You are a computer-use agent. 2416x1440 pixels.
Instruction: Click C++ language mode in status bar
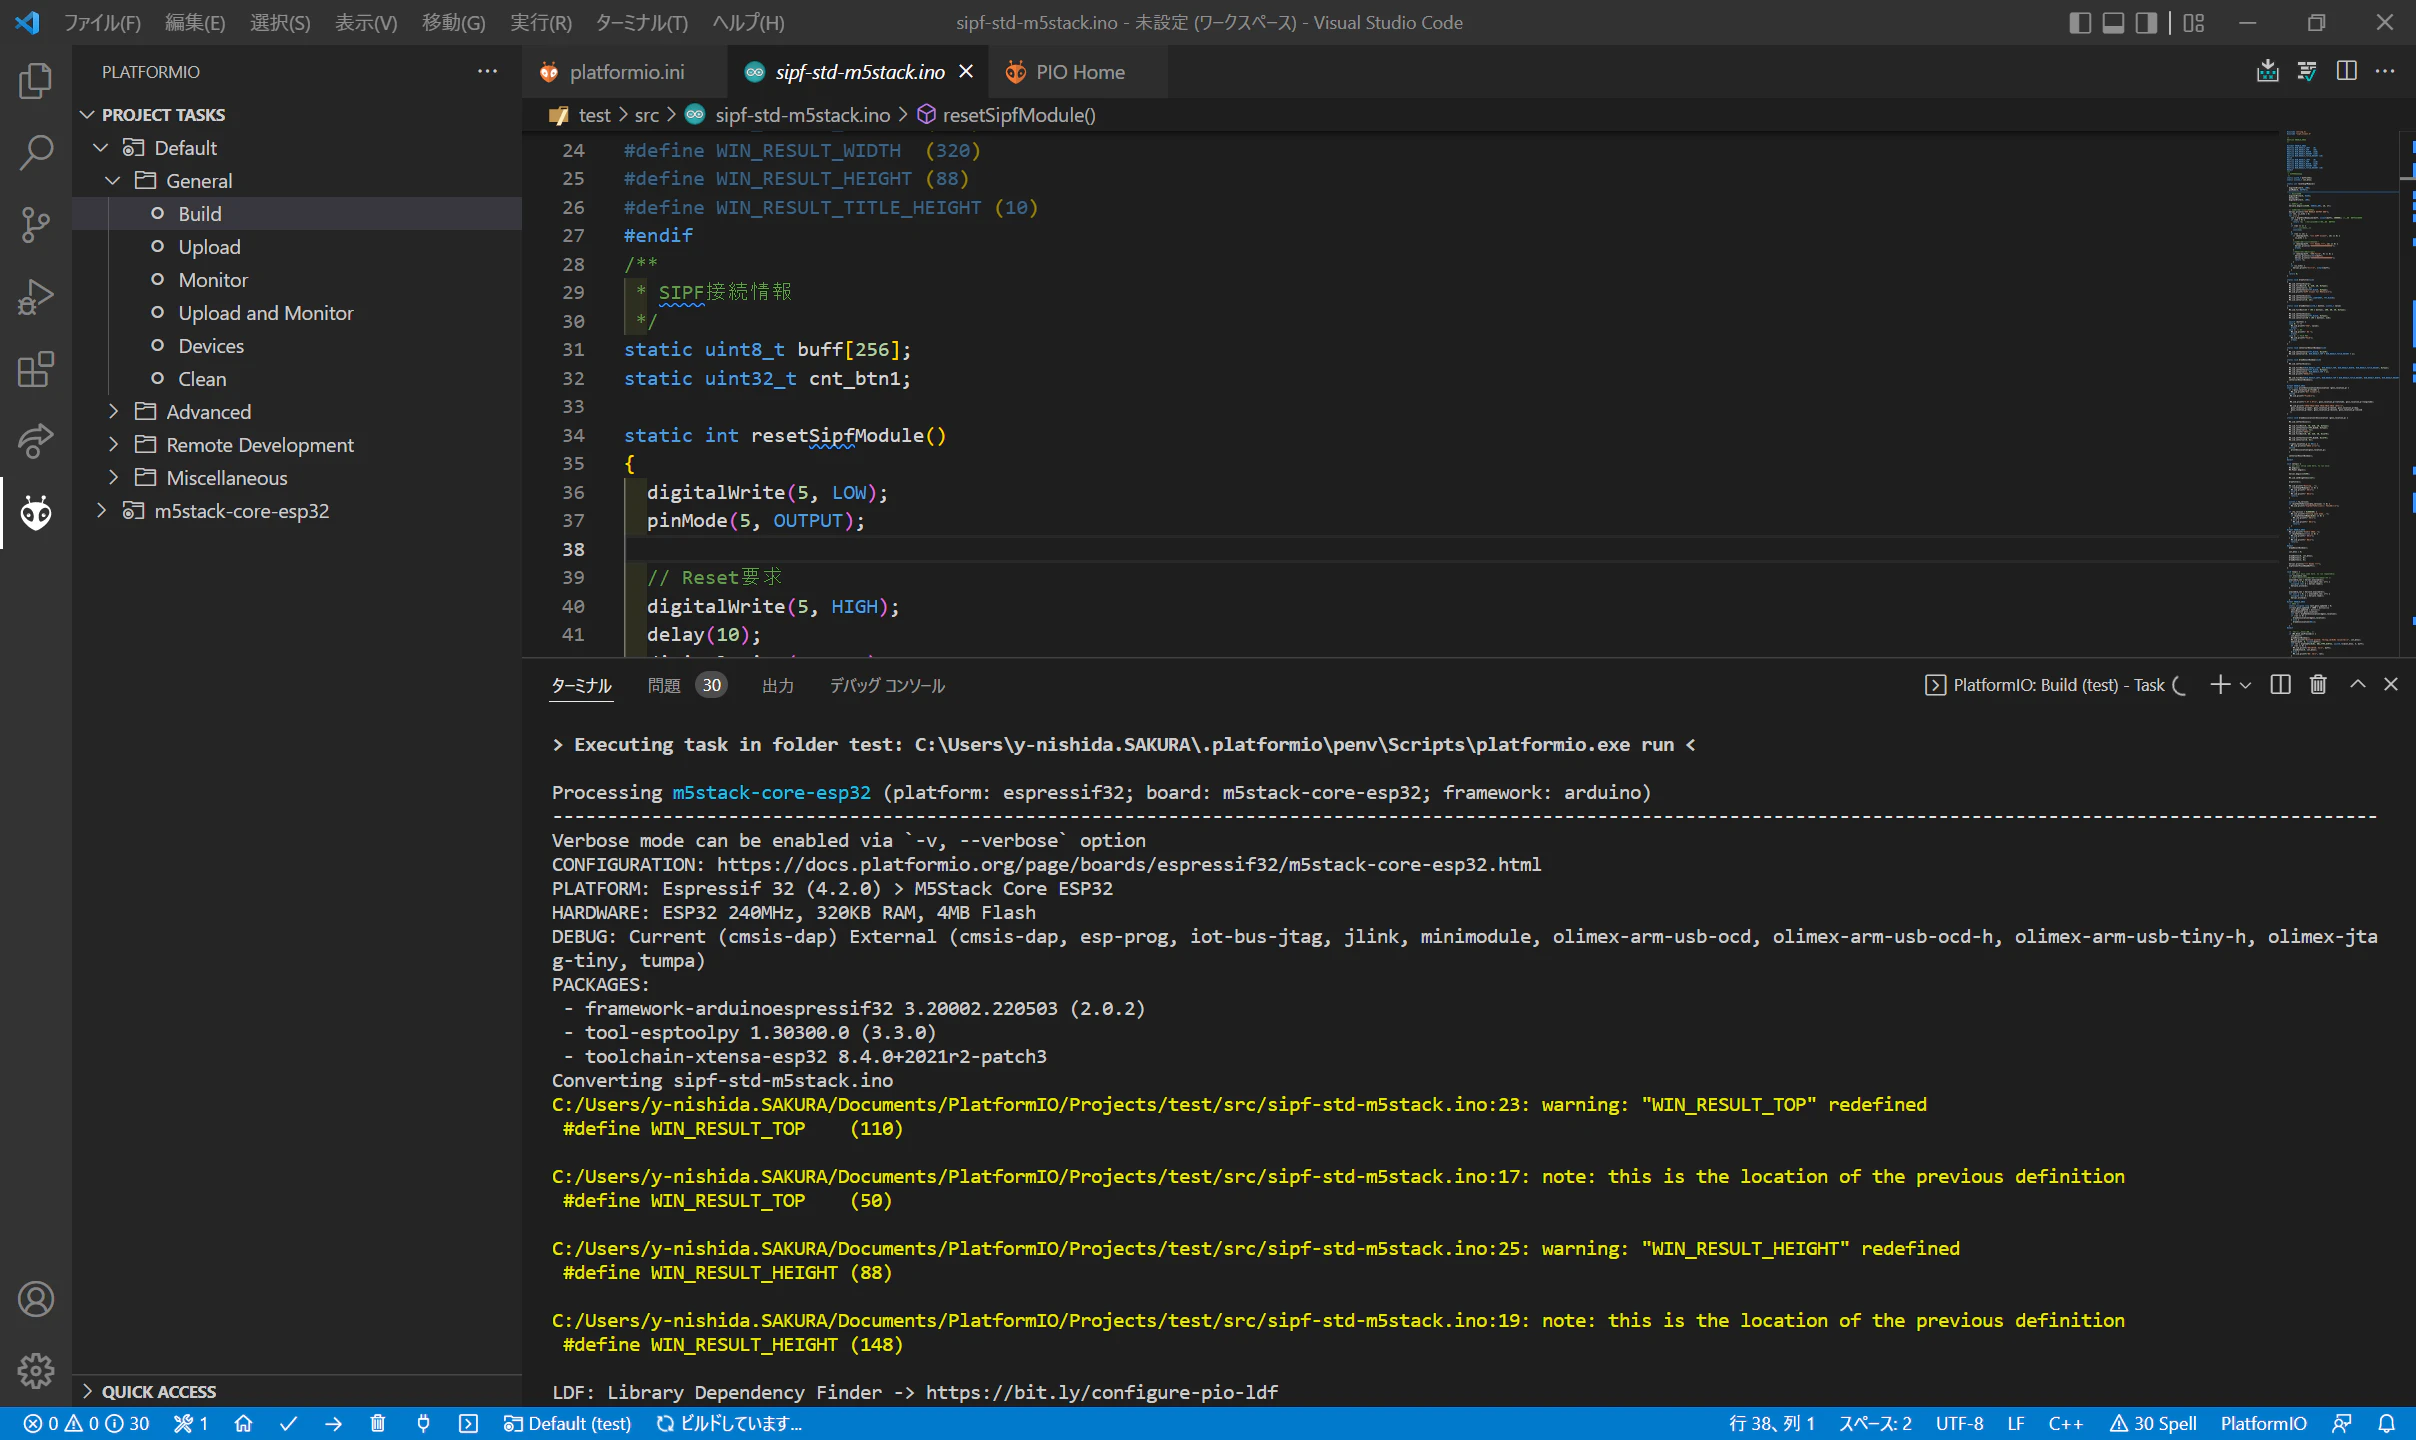click(x=2066, y=1423)
